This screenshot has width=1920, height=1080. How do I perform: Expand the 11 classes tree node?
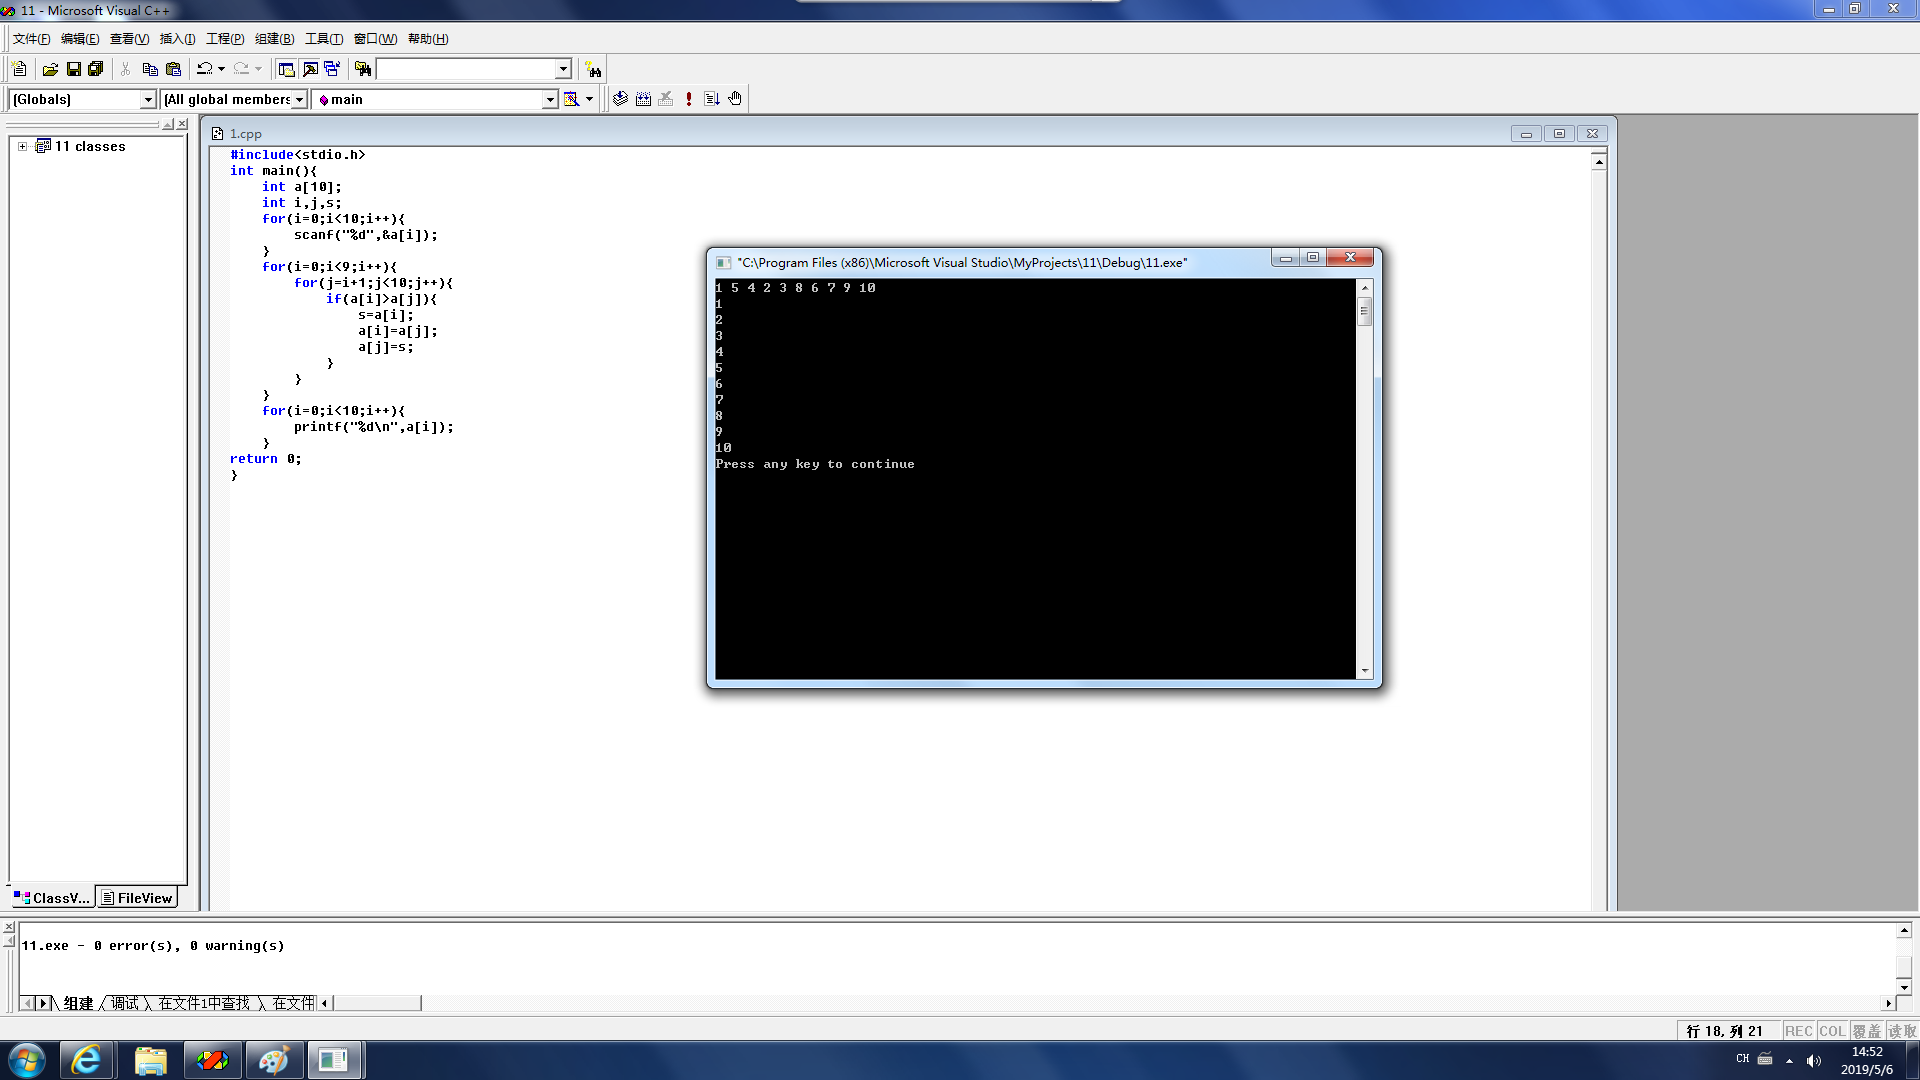click(22, 146)
